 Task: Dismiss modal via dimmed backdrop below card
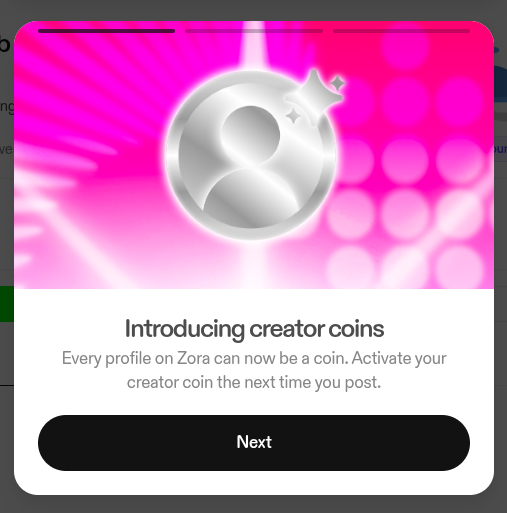253,505
